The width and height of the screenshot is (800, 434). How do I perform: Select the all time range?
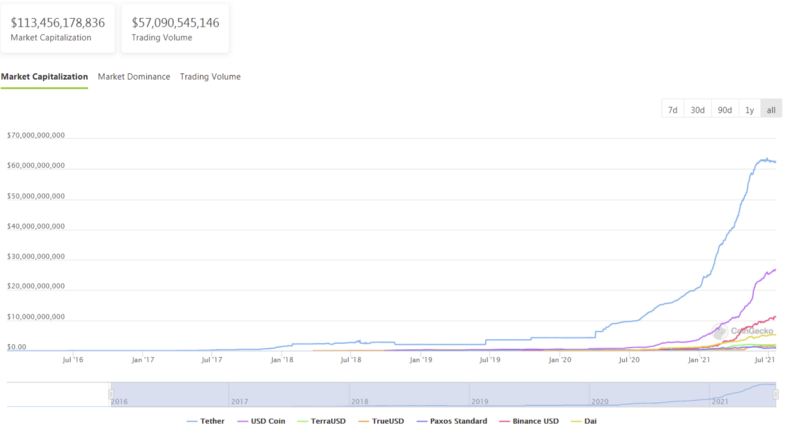pyautogui.click(x=771, y=110)
